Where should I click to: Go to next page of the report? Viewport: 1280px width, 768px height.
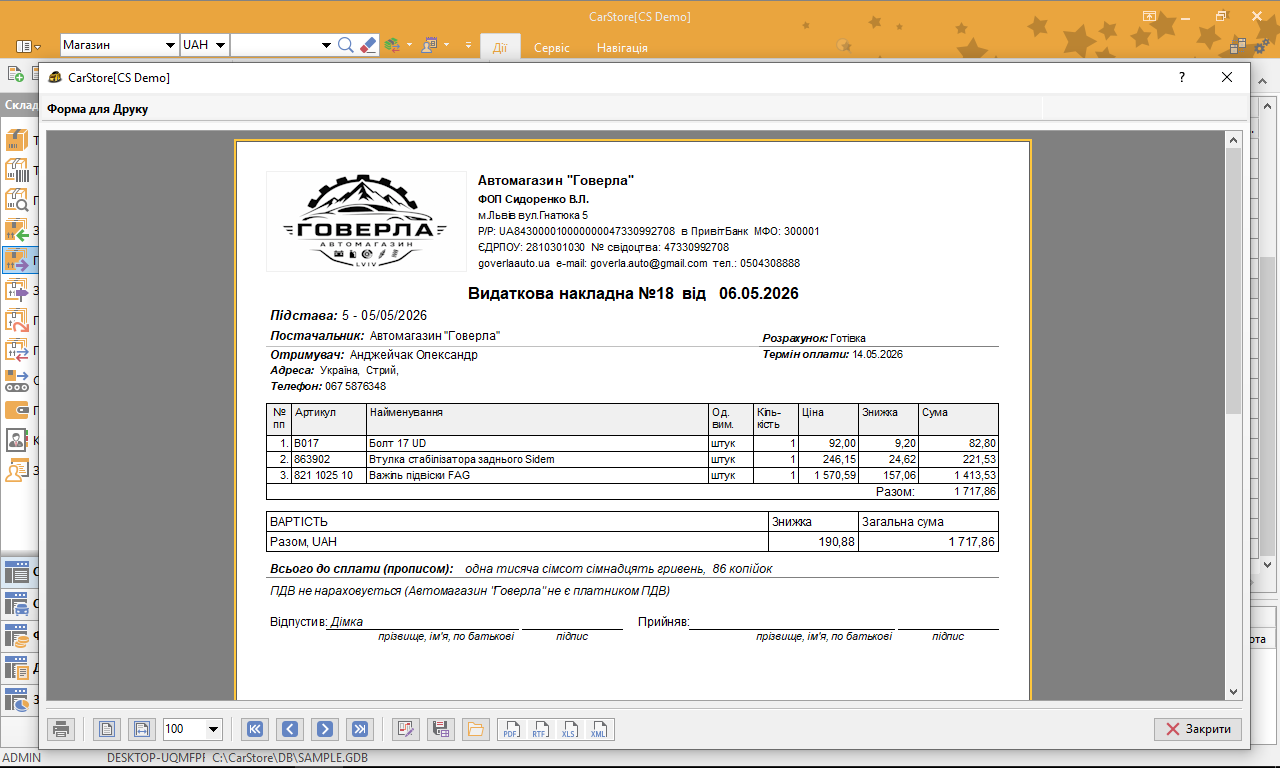pos(324,729)
